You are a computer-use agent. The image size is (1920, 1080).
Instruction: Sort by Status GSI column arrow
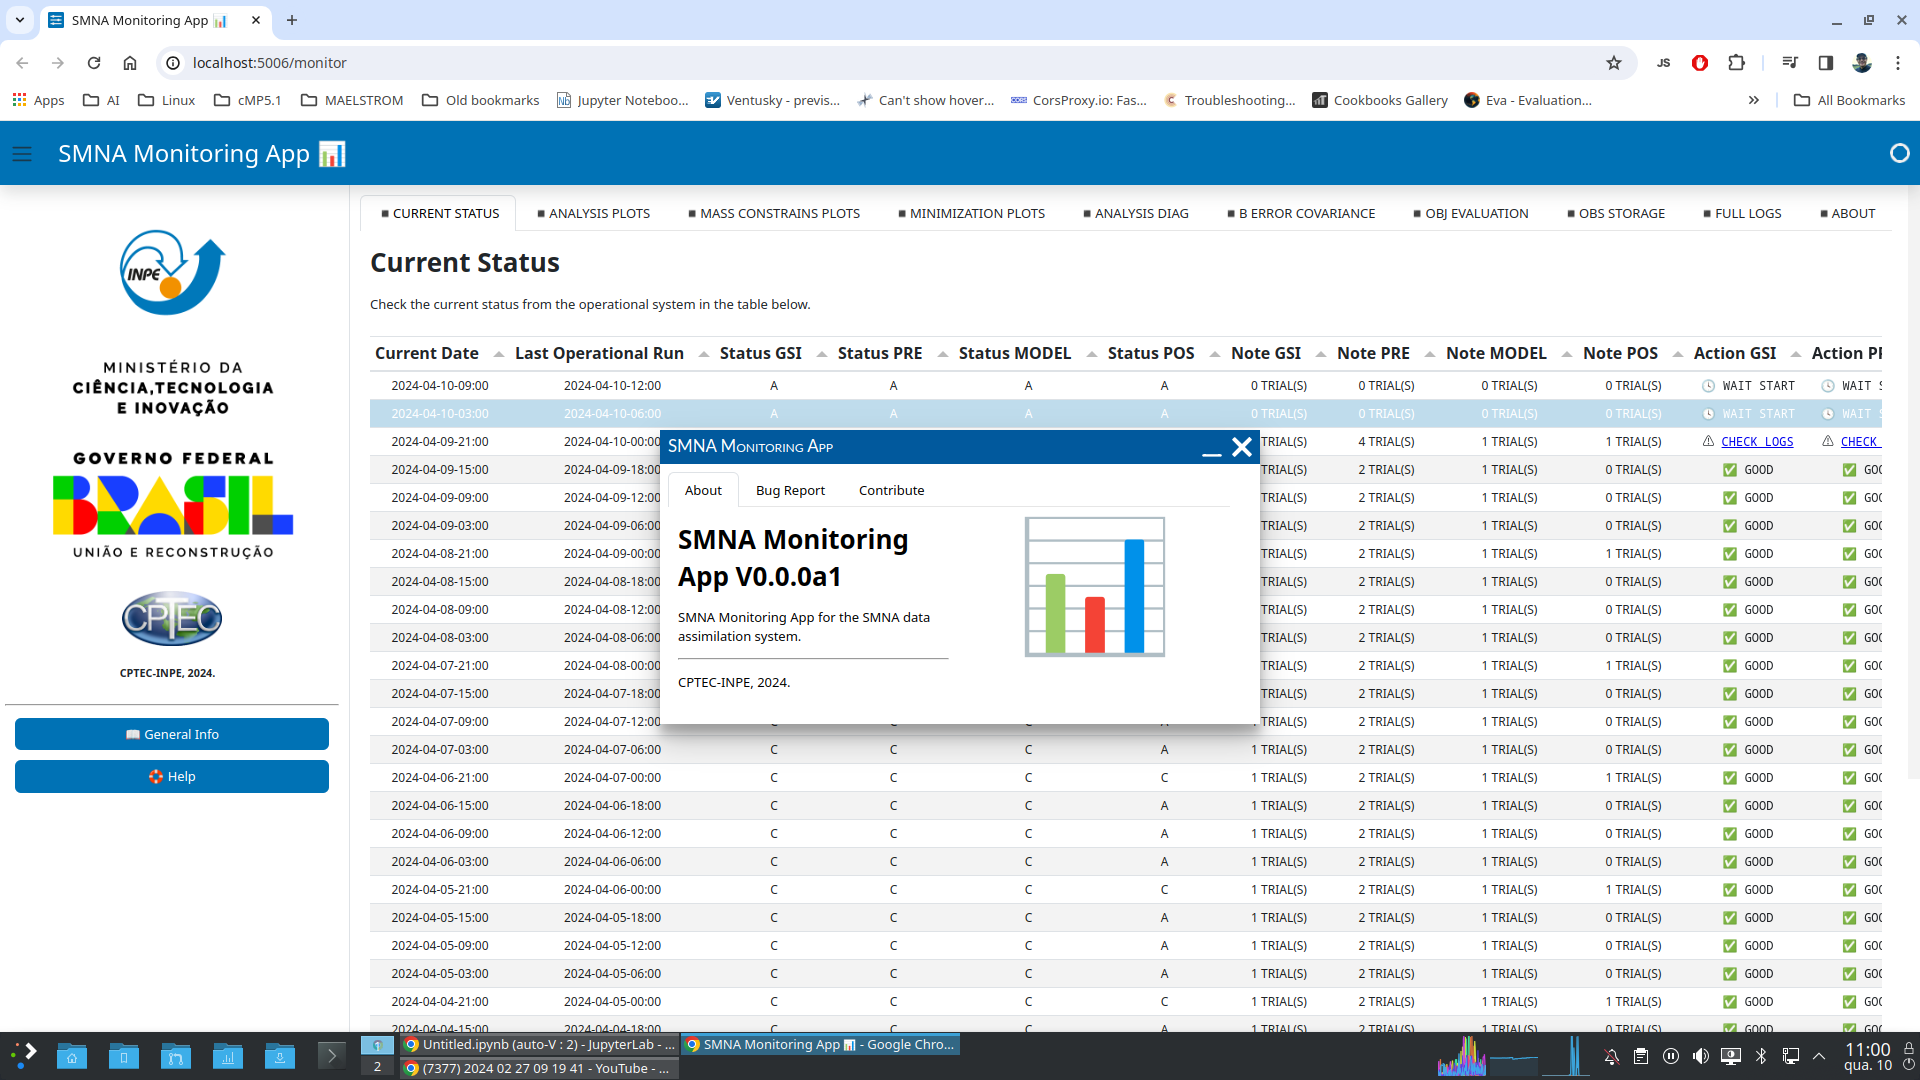[x=821, y=354]
